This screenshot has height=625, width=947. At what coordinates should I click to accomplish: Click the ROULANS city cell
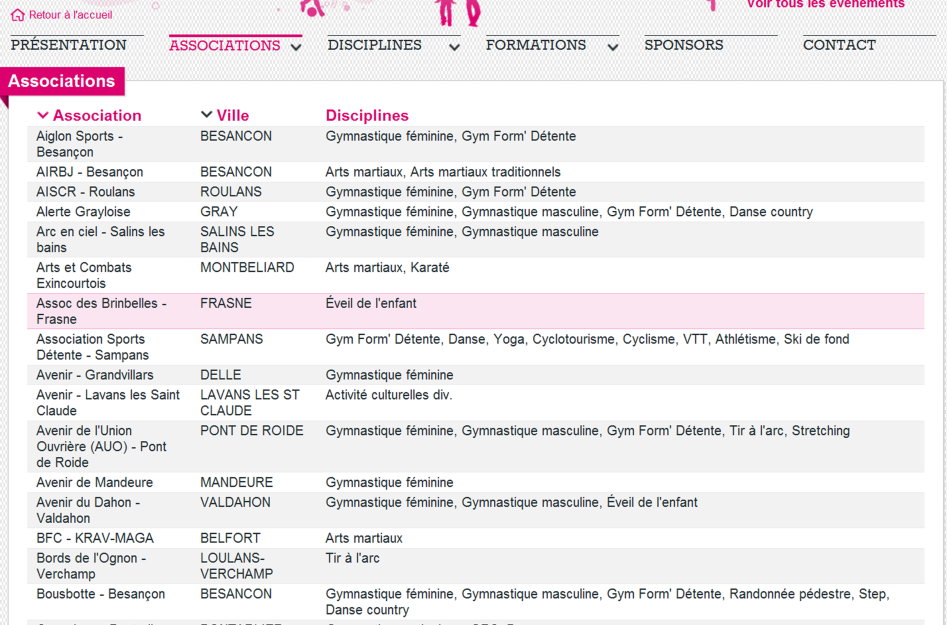(231, 192)
